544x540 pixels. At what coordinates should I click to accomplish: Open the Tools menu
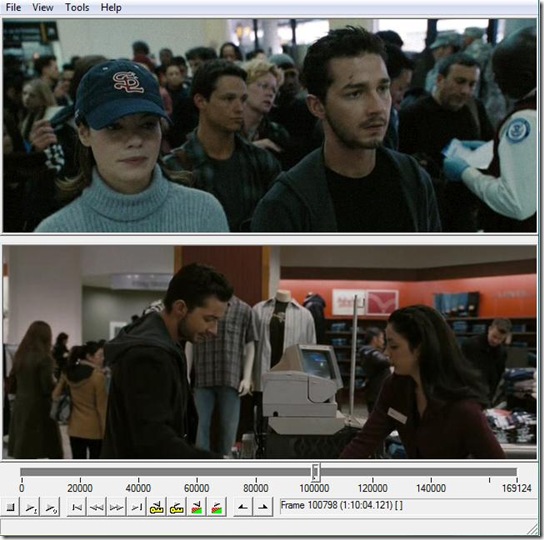click(77, 7)
